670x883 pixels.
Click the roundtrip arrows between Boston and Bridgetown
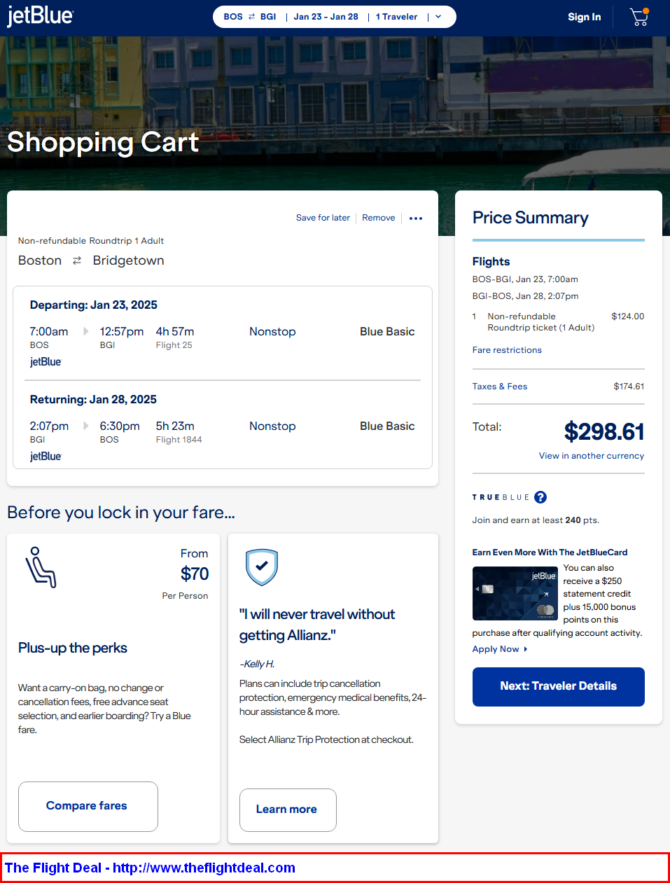click(77, 260)
